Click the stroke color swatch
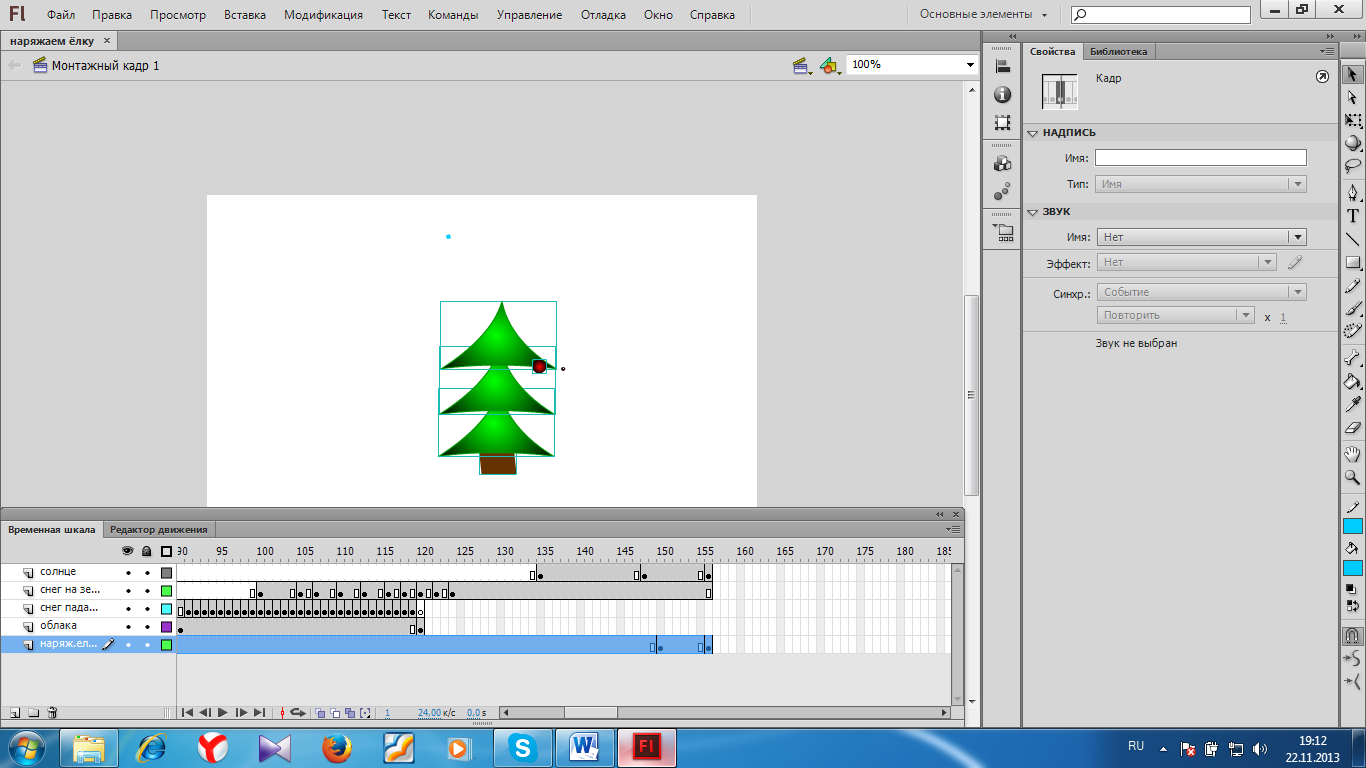This screenshot has width=1366, height=768. (1353, 527)
